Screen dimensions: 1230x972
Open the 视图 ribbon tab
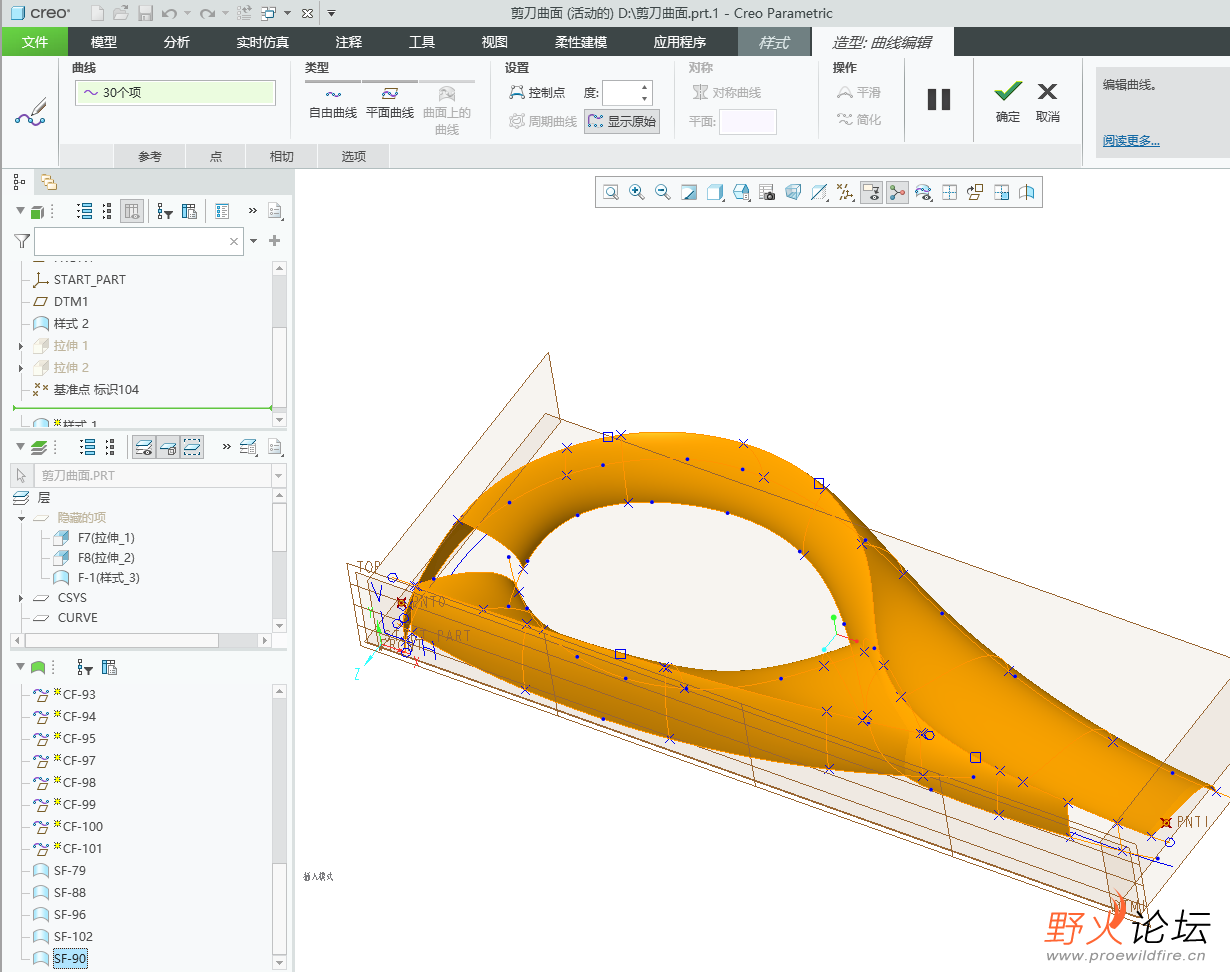[x=494, y=42]
